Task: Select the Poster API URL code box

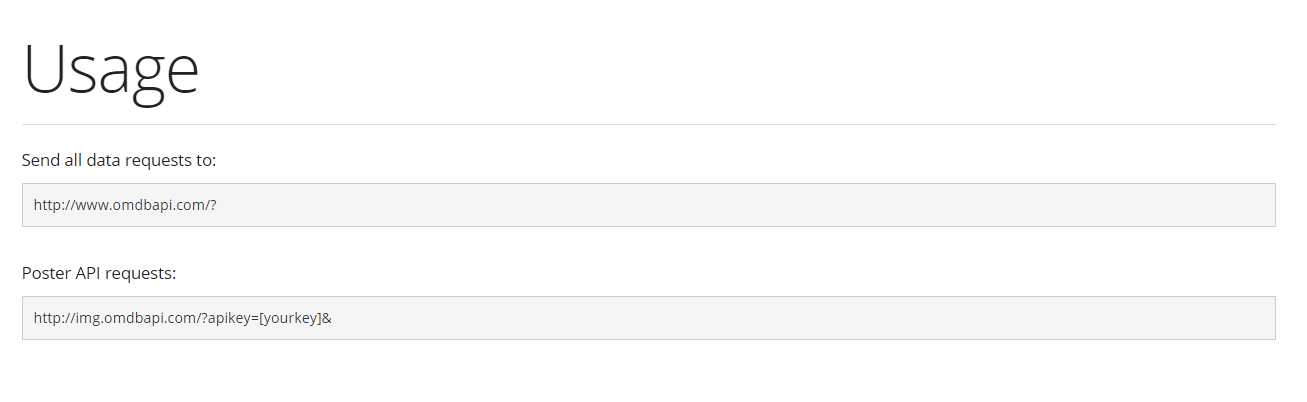Action: [648, 318]
